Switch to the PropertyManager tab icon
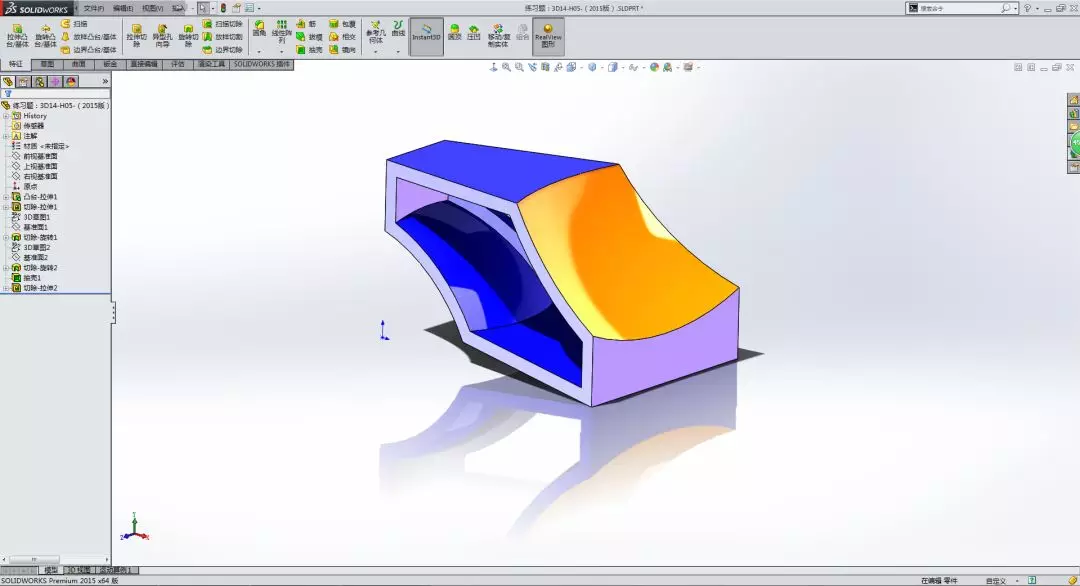This screenshot has height=586, width=1080. (x=24, y=81)
